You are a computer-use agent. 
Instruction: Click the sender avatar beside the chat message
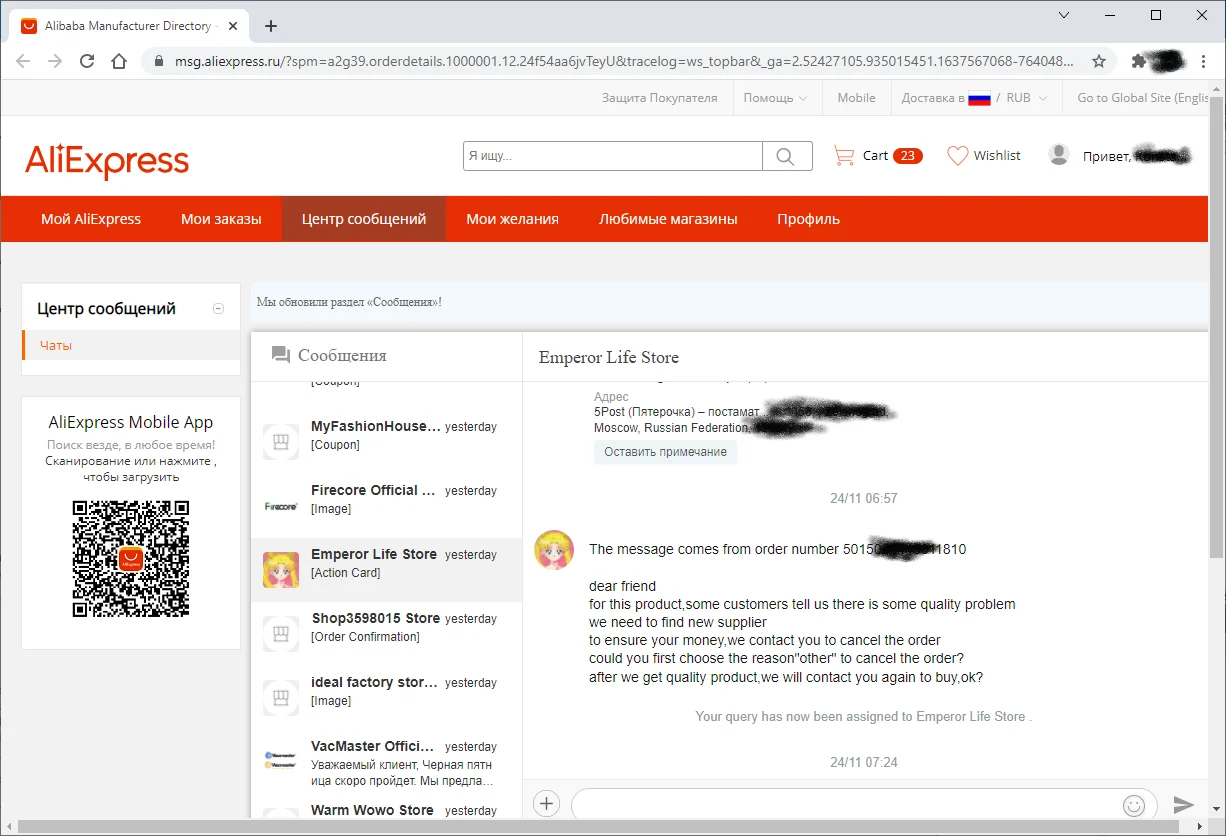coord(555,550)
